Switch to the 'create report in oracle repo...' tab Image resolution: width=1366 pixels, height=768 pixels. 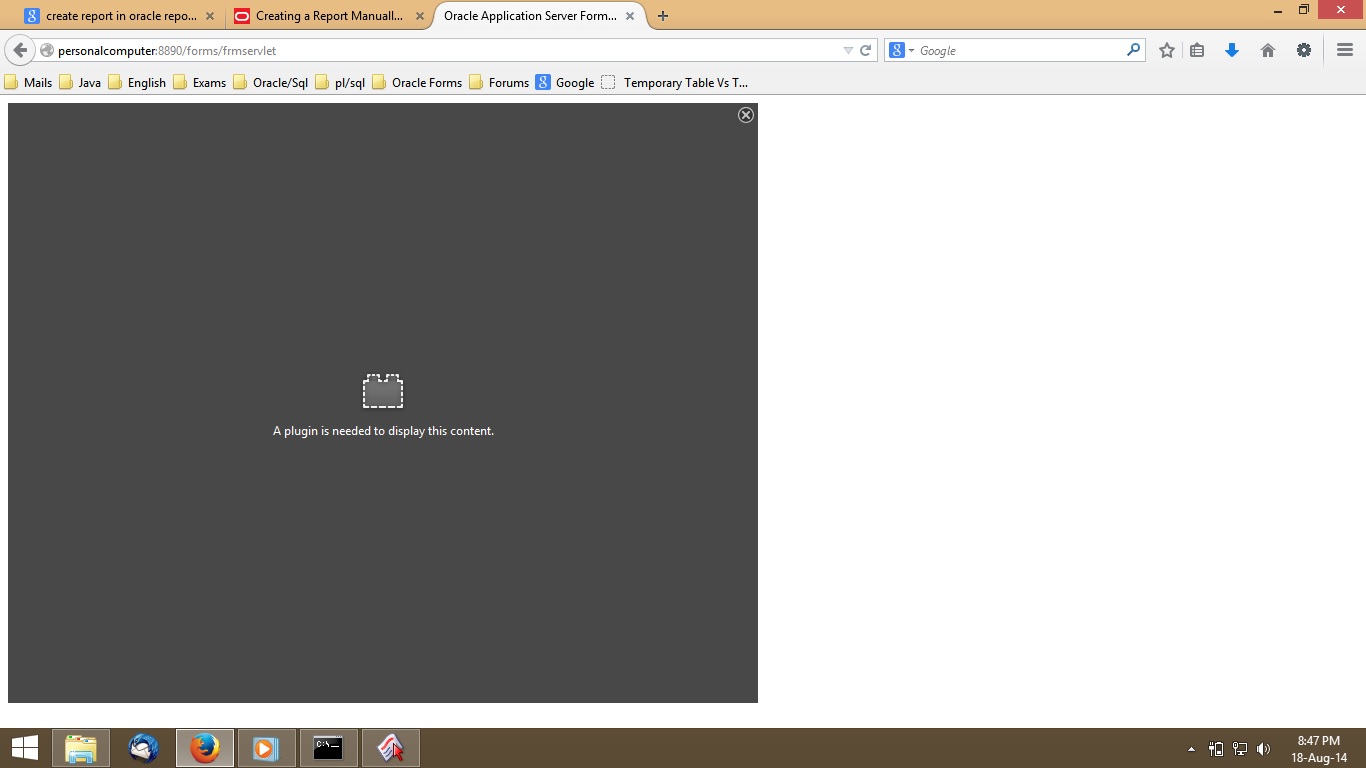tap(120, 16)
